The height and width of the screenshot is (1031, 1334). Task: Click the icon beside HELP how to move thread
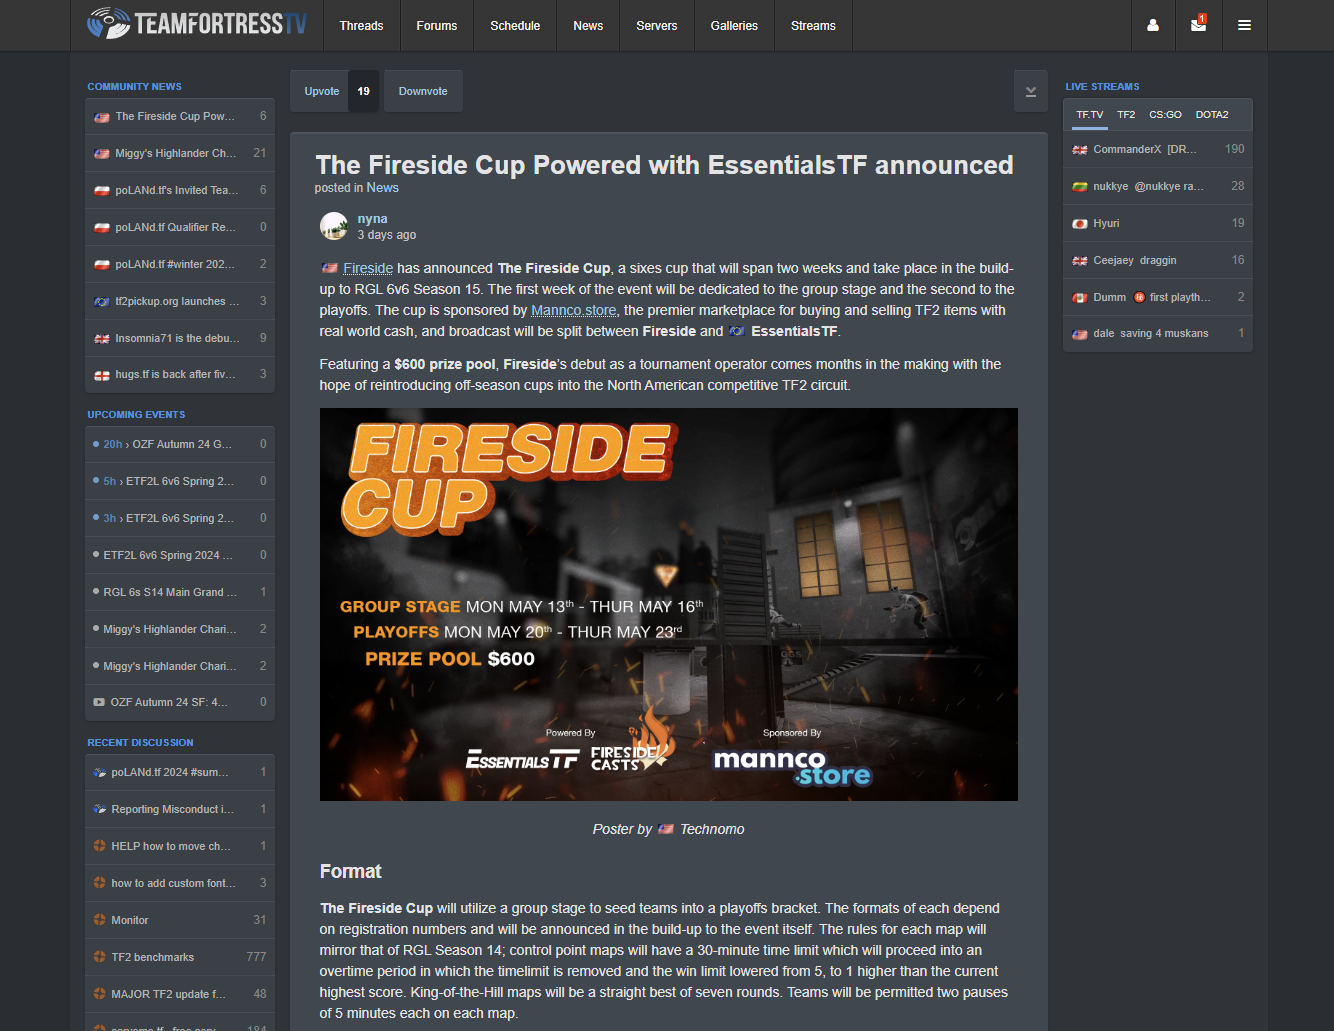tap(99, 846)
